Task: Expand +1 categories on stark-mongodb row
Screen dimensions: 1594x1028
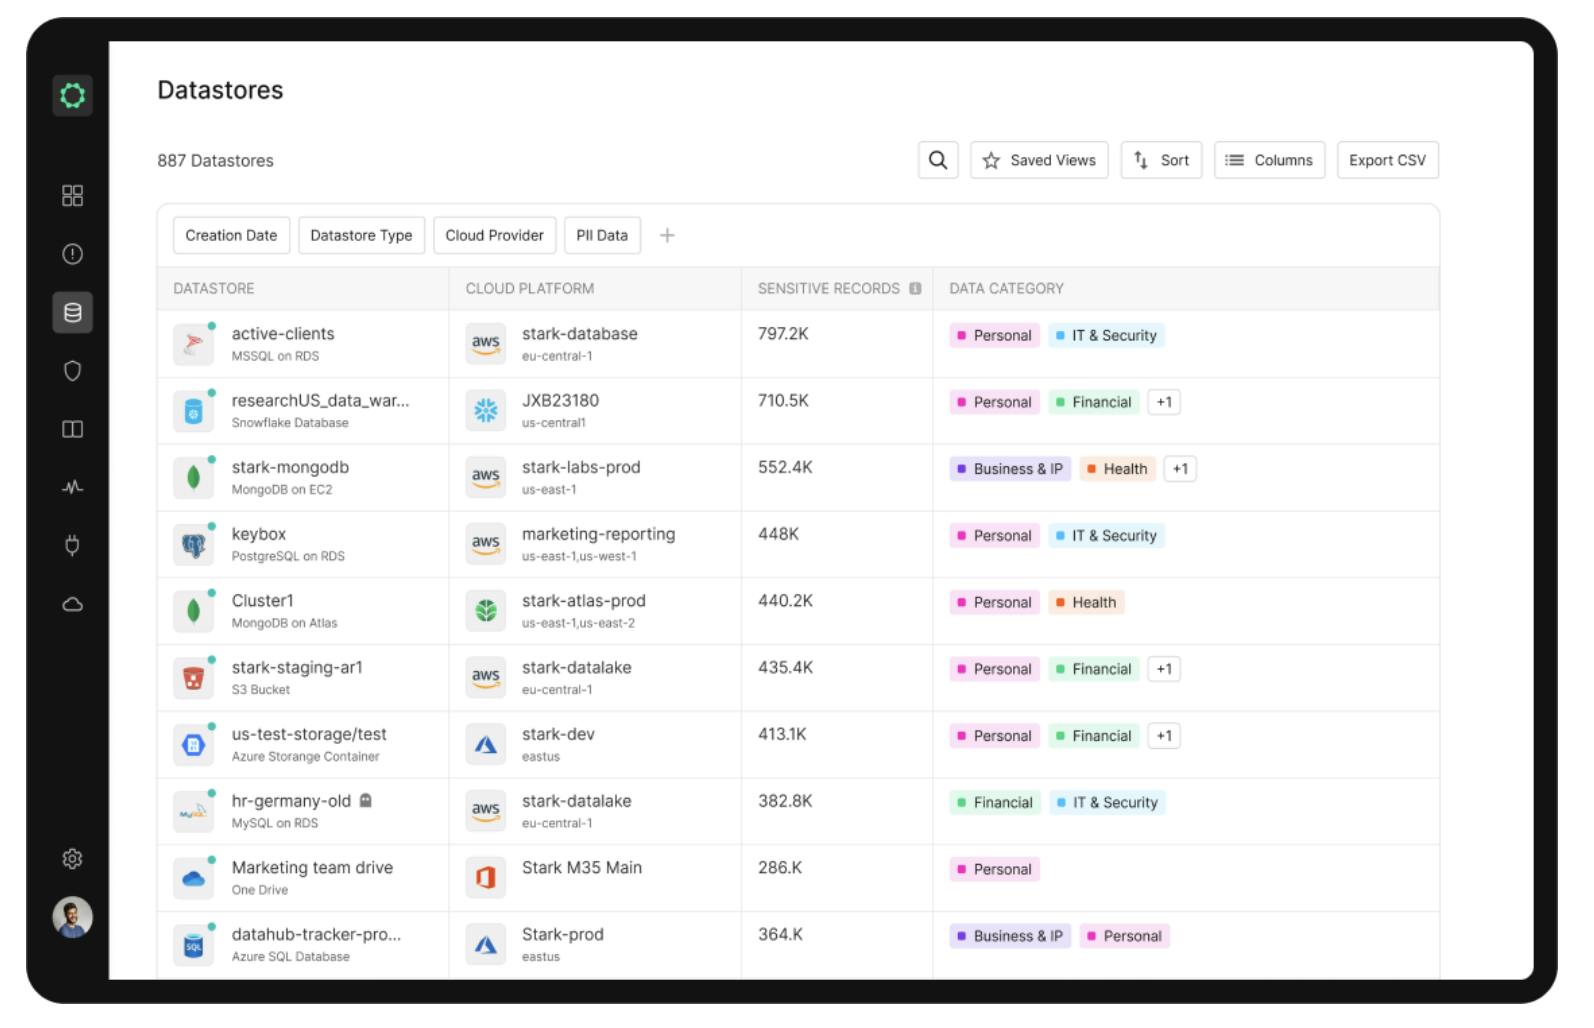Action: point(1180,469)
